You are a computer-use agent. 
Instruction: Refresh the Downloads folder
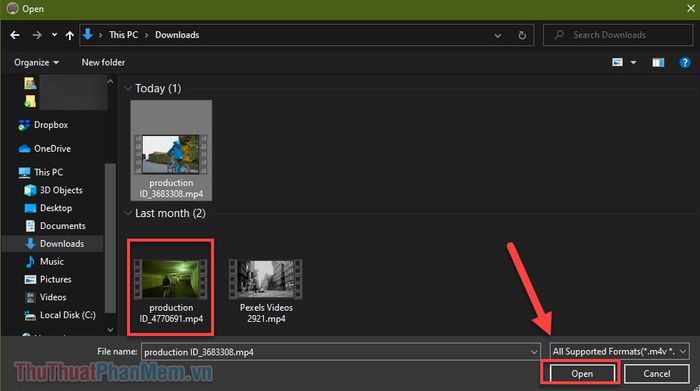(x=522, y=35)
